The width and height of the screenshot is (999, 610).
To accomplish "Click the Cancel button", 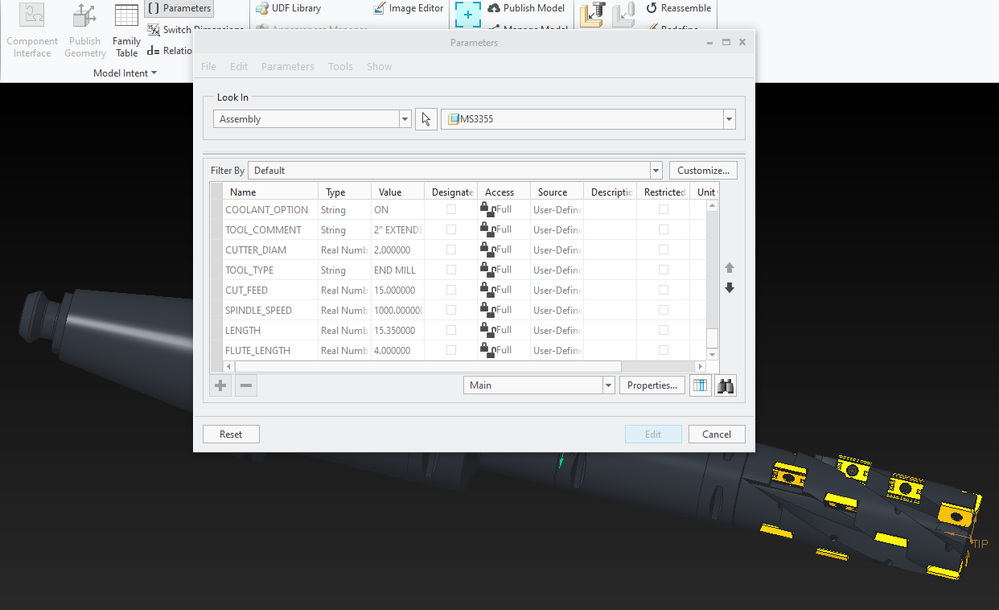I will 717,434.
